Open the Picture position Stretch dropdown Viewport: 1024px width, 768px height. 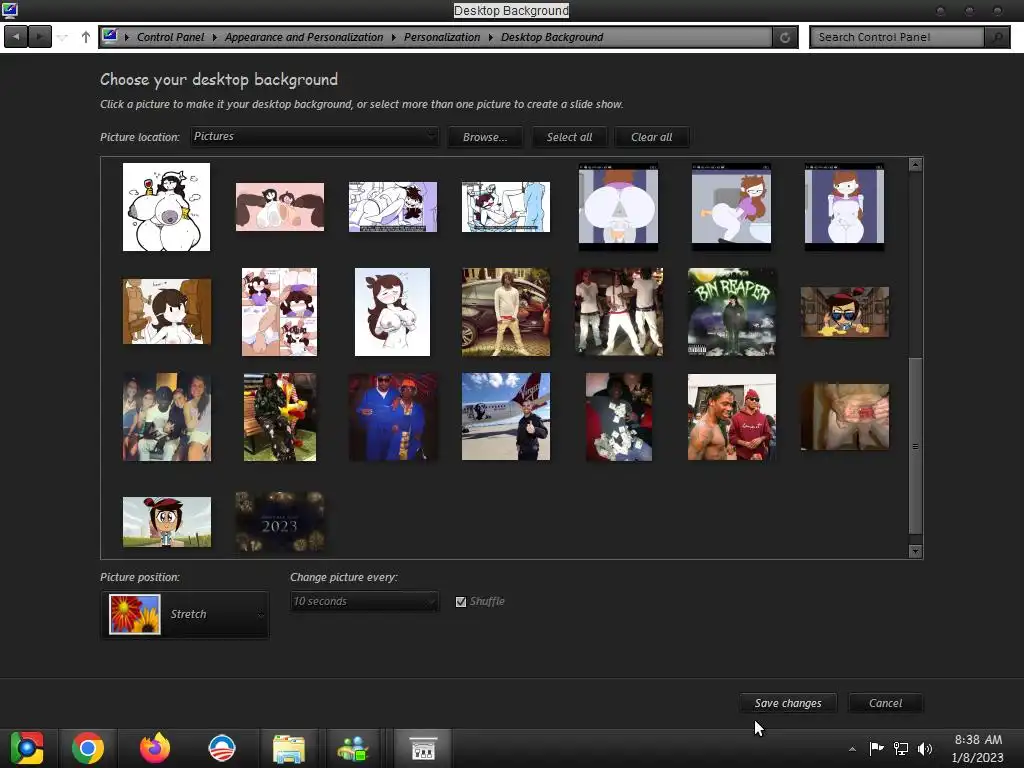185,614
